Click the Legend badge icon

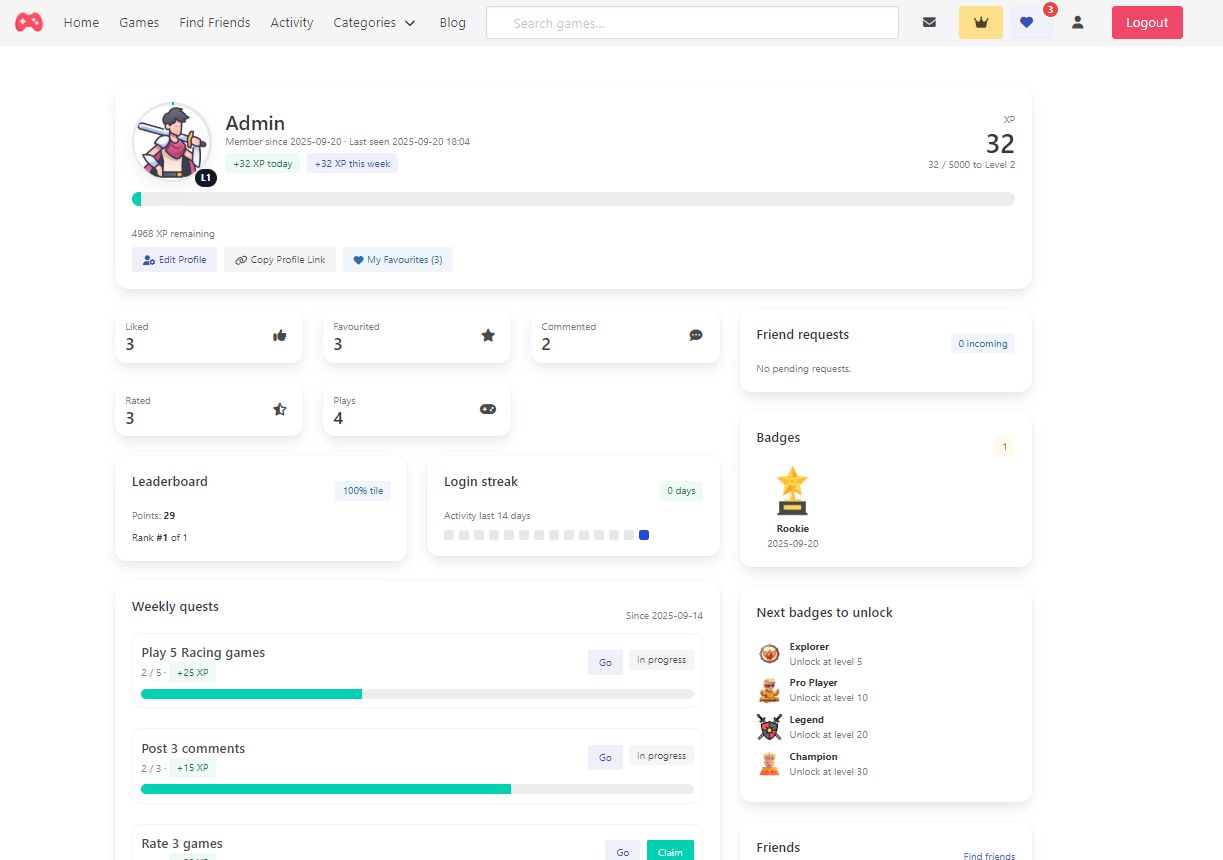click(769, 727)
